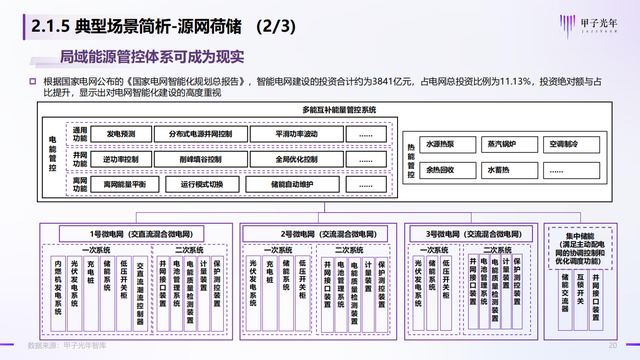
Task: Select 储能系统 in 2号微电网
Action: coord(286,293)
